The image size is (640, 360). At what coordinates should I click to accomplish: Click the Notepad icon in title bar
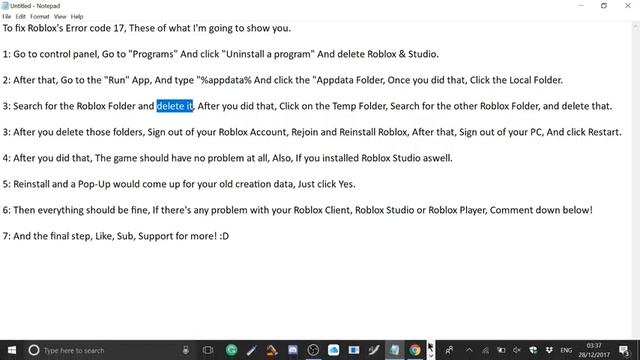click(x=5, y=6)
